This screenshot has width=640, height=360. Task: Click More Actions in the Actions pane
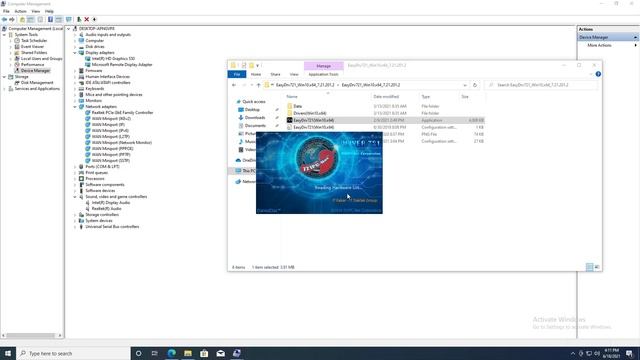click(599, 45)
